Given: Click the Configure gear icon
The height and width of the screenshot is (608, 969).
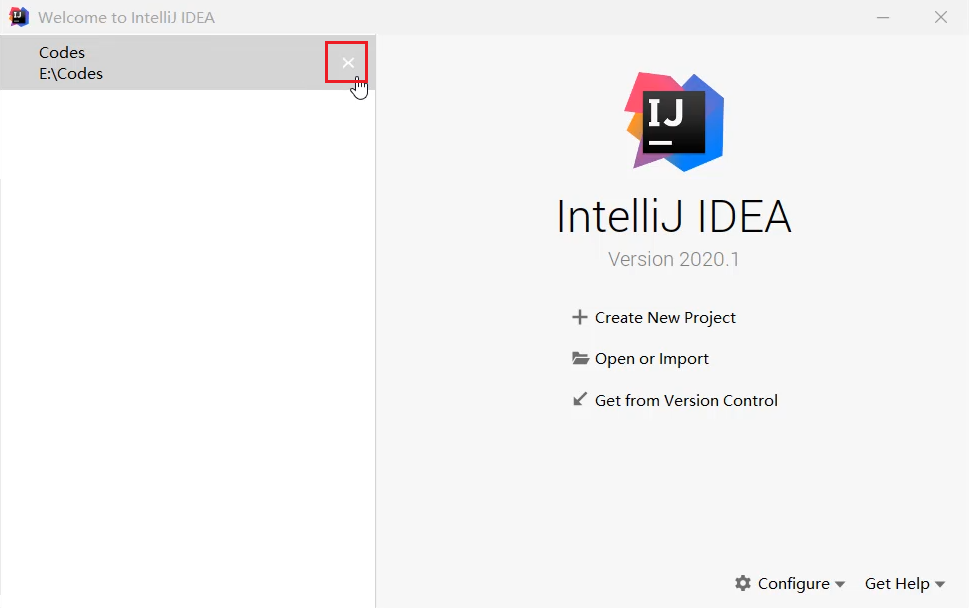Looking at the screenshot, I should click(743, 583).
